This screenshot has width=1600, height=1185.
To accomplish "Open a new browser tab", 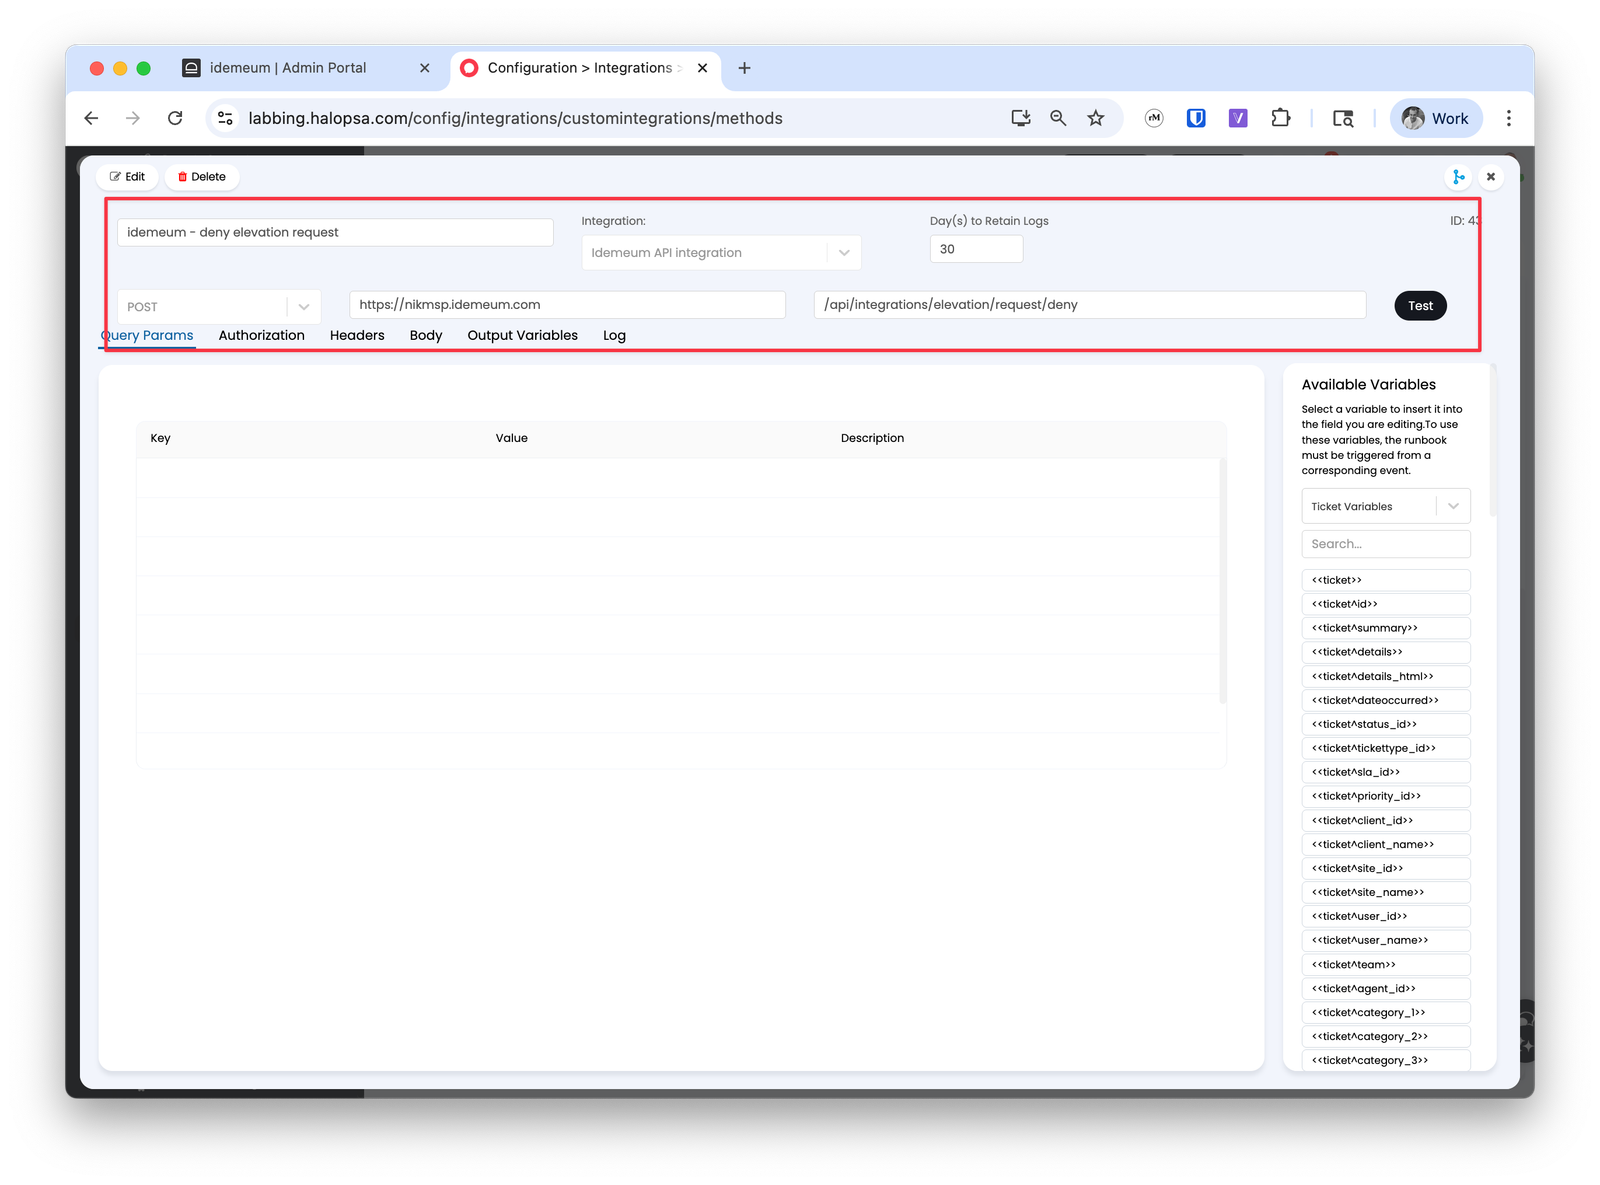I will (744, 68).
